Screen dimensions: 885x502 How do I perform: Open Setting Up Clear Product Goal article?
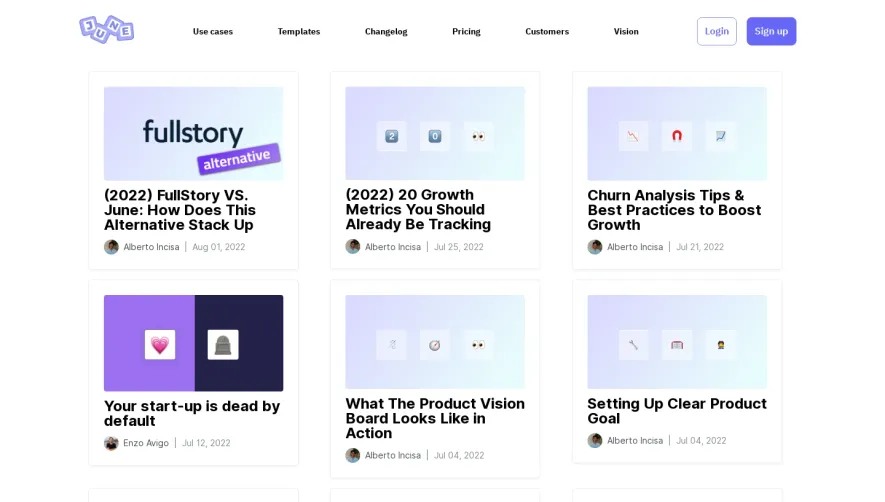(677, 411)
